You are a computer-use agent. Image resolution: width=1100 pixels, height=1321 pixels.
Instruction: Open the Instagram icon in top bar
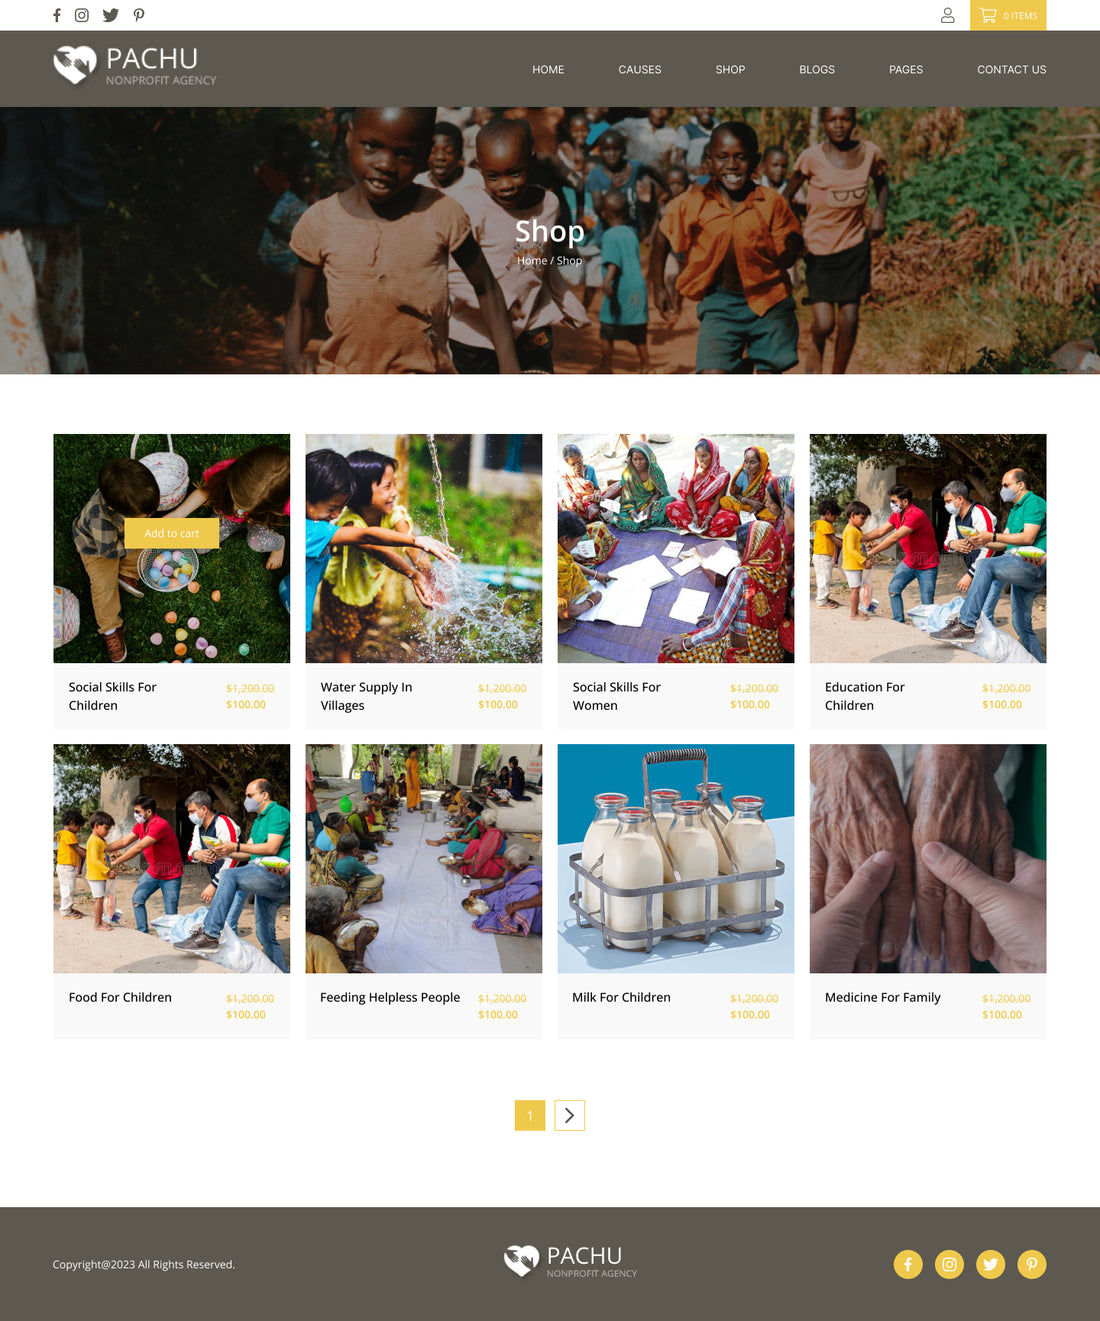pos(82,15)
